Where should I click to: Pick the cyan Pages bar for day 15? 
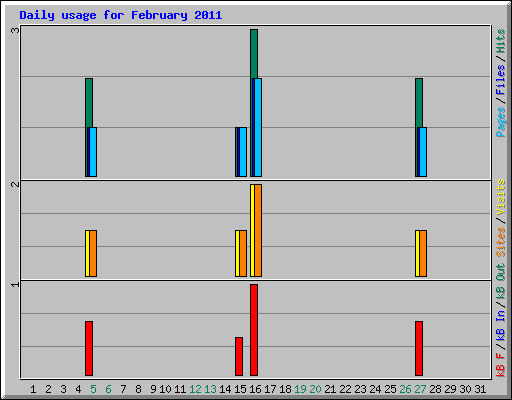[x=243, y=152]
